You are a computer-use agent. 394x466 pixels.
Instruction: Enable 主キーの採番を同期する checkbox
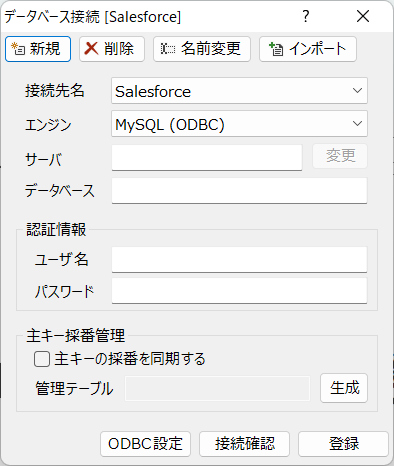point(42,359)
